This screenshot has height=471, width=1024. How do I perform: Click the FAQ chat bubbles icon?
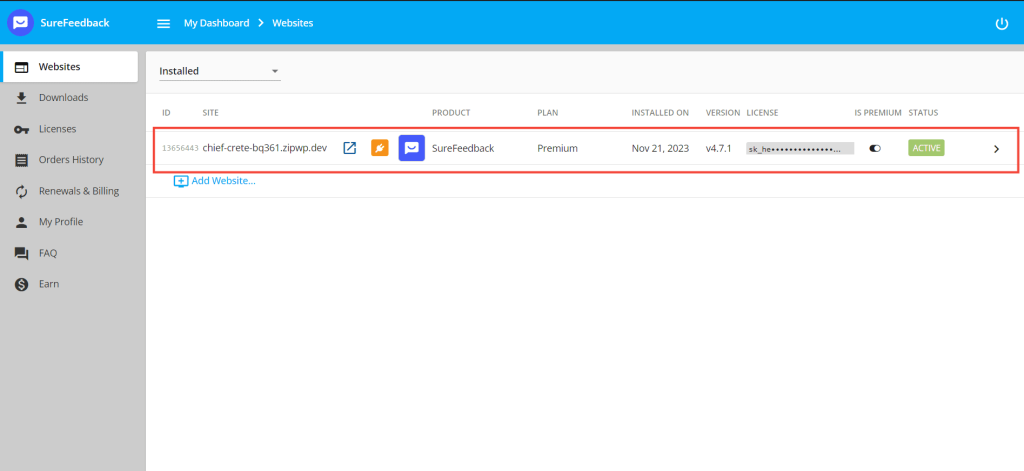pyautogui.click(x=22, y=253)
